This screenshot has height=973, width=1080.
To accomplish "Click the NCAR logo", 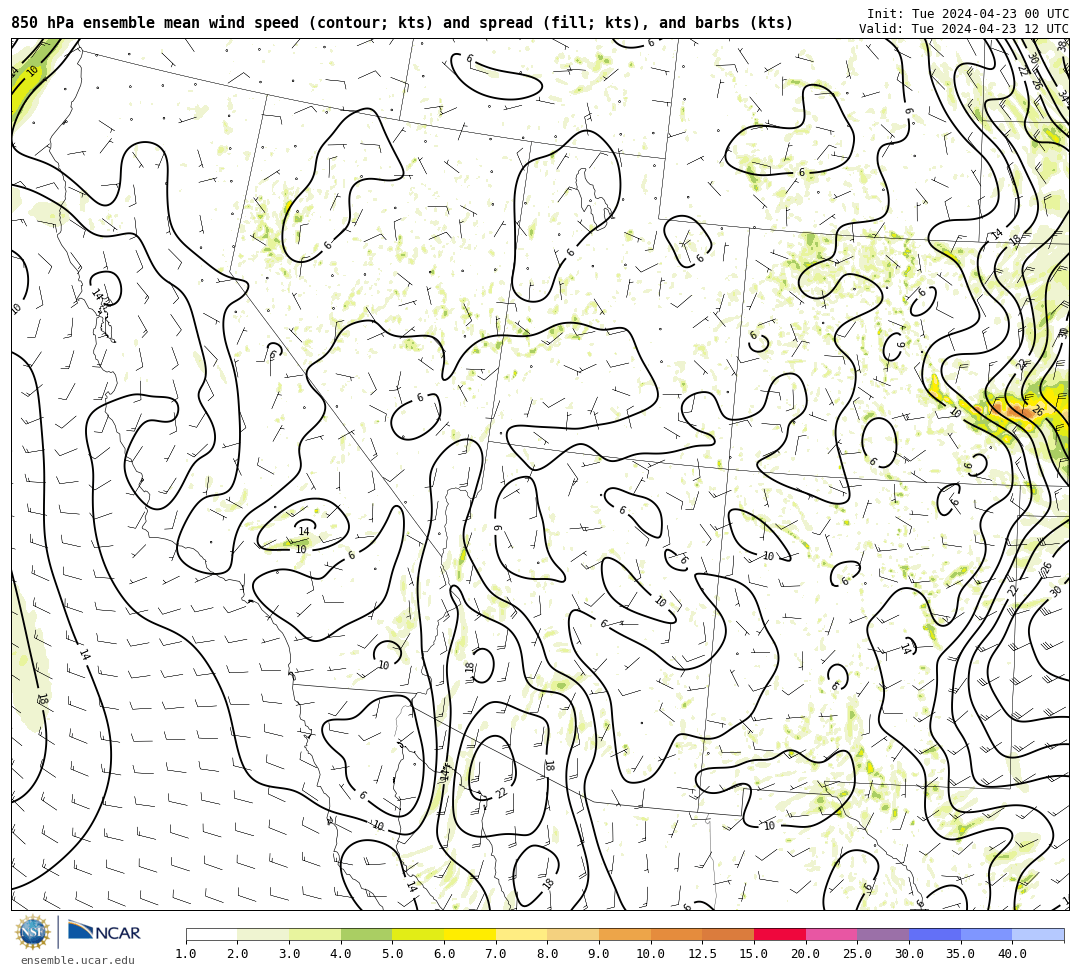I will tap(104, 932).
